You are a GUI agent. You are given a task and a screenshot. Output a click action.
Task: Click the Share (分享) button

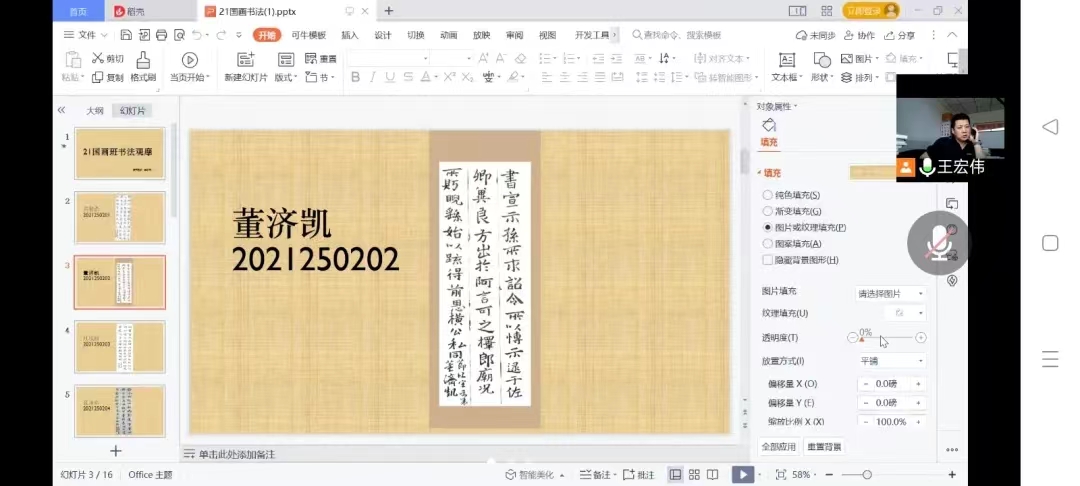(900, 35)
